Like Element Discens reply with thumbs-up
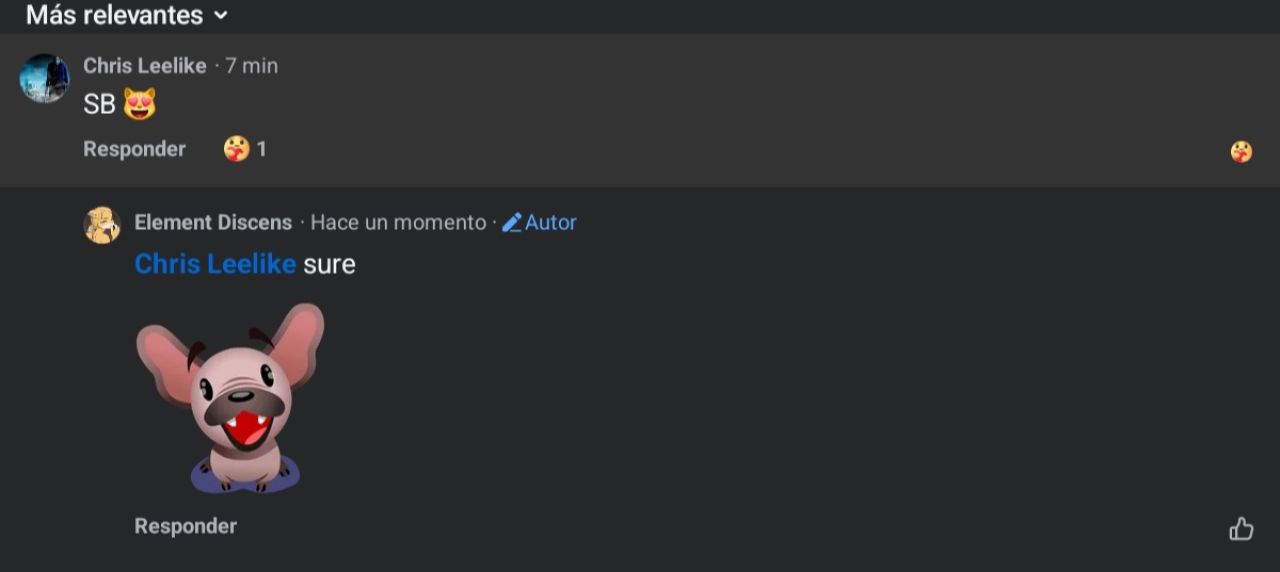 (1241, 529)
